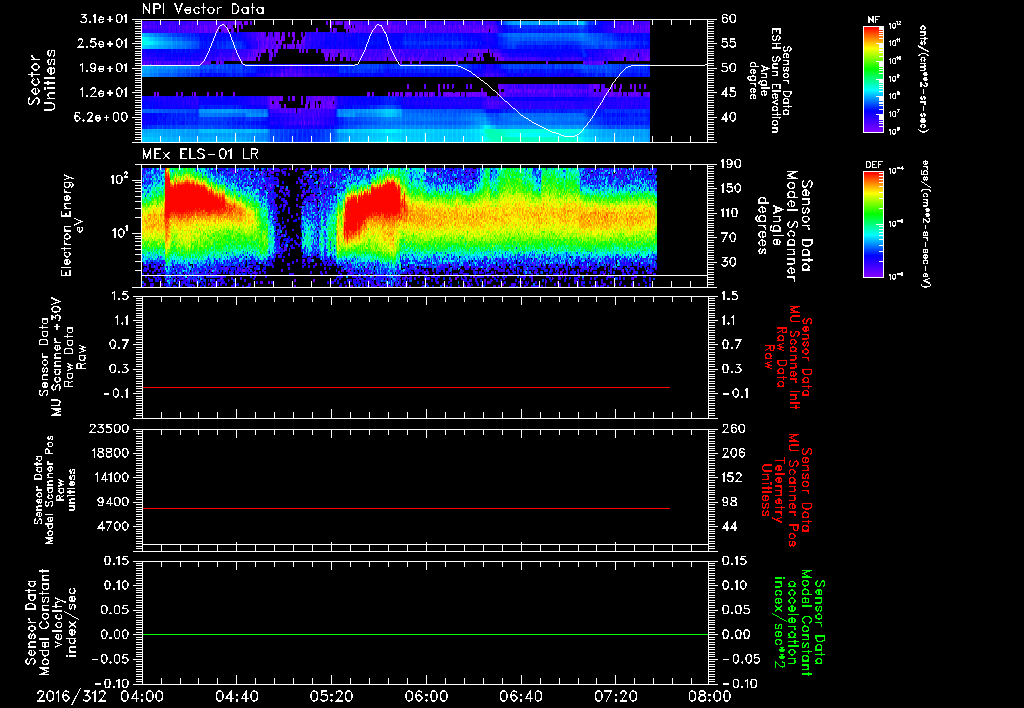This screenshot has width=1024, height=708.
Task: Click the '04:40' time axis label
Action: [236, 696]
